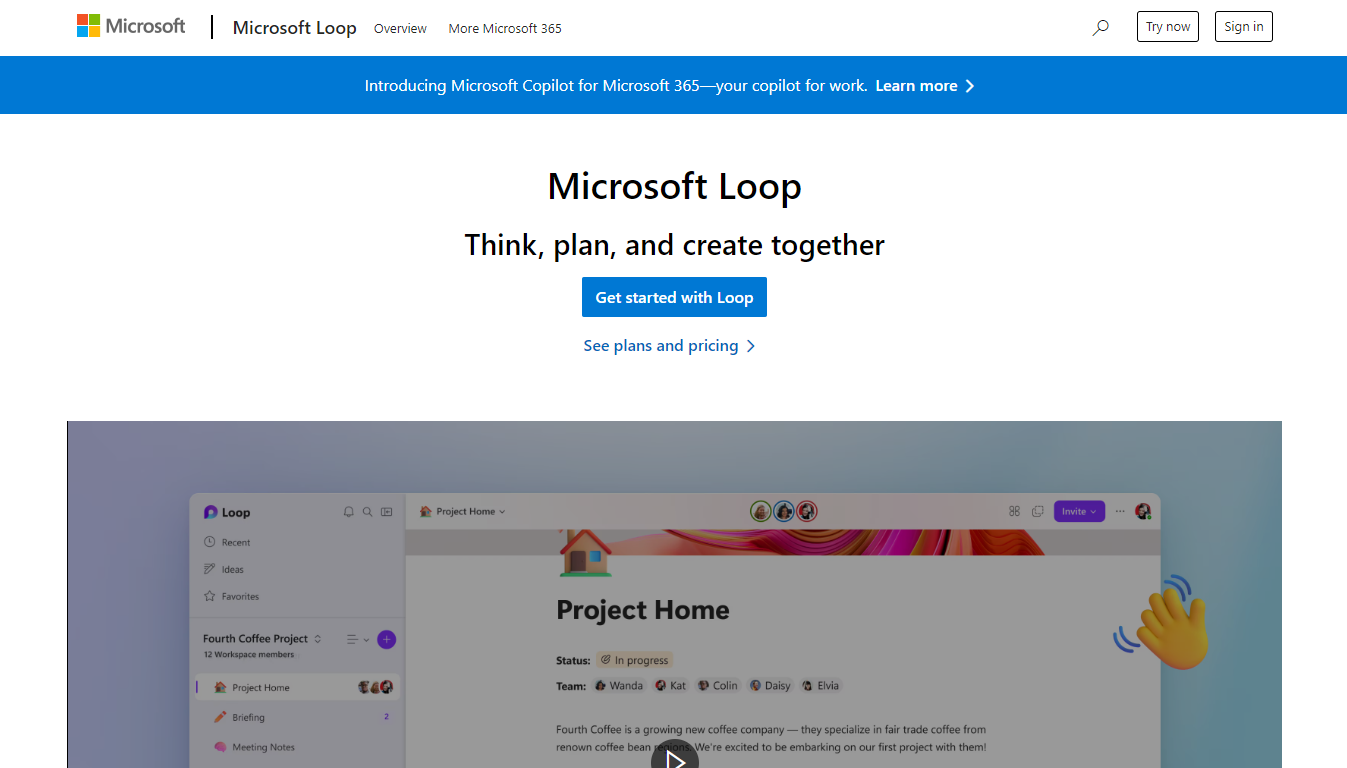Click the Try now button
This screenshot has height=768, width=1347.
pos(1168,27)
